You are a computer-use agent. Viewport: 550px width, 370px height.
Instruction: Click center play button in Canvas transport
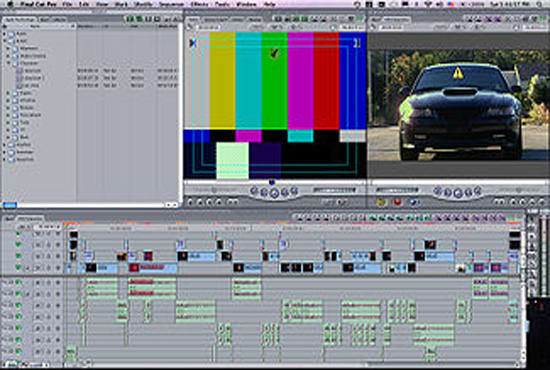(458, 193)
